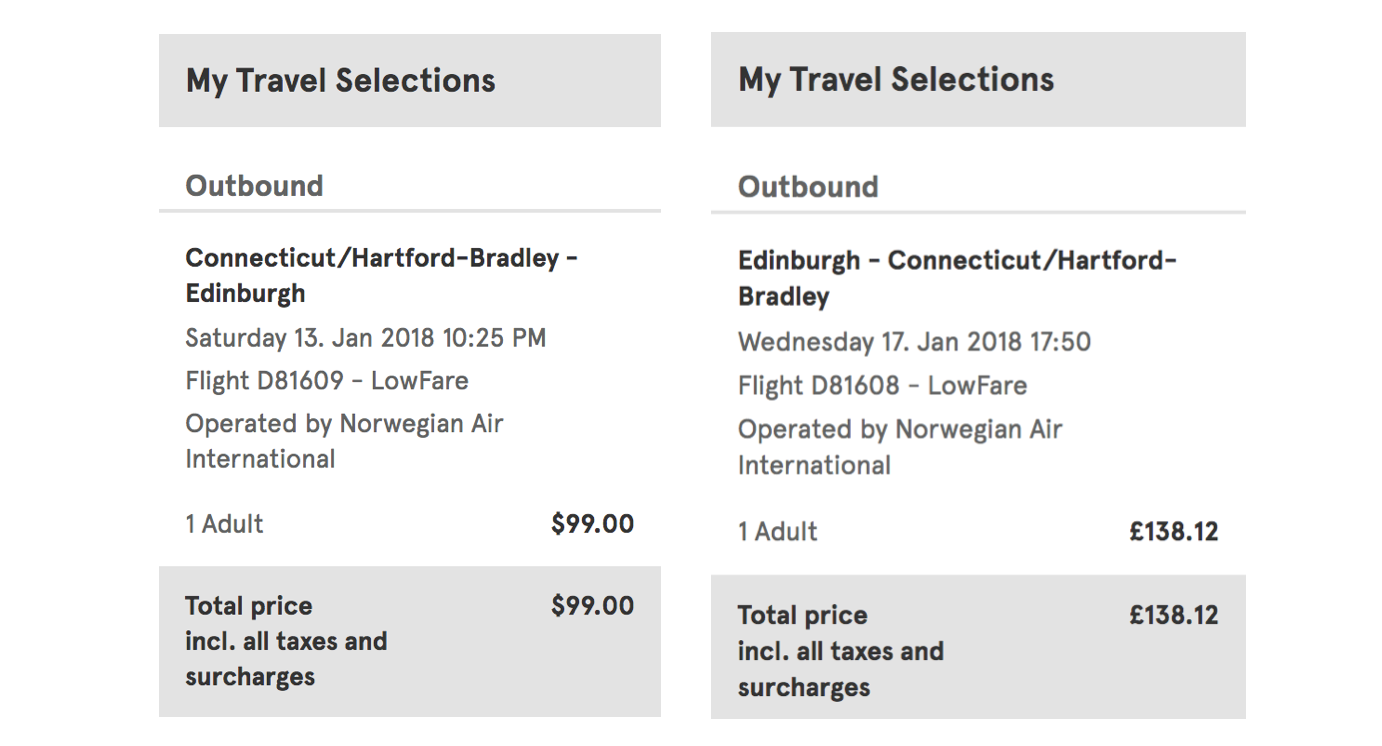Click the Flight D81609 - LowFare line
The height and width of the screenshot is (746, 1382).
click(x=326, y=381)
